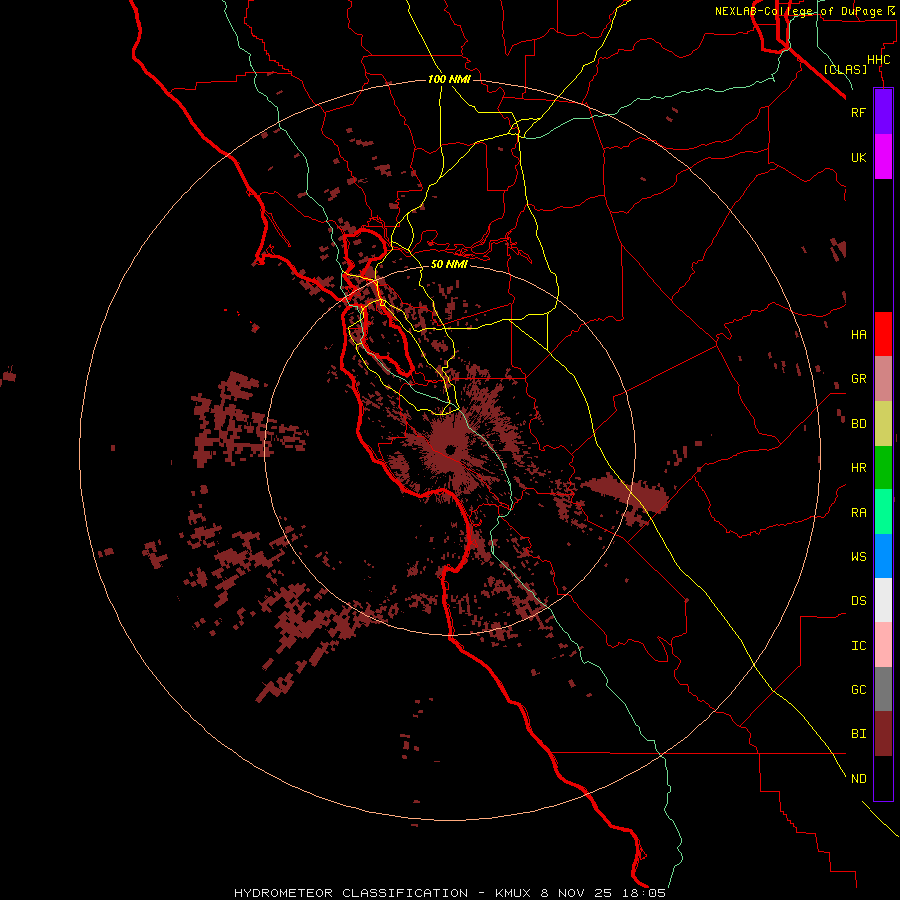Click the GC legend label

[858, 690]
